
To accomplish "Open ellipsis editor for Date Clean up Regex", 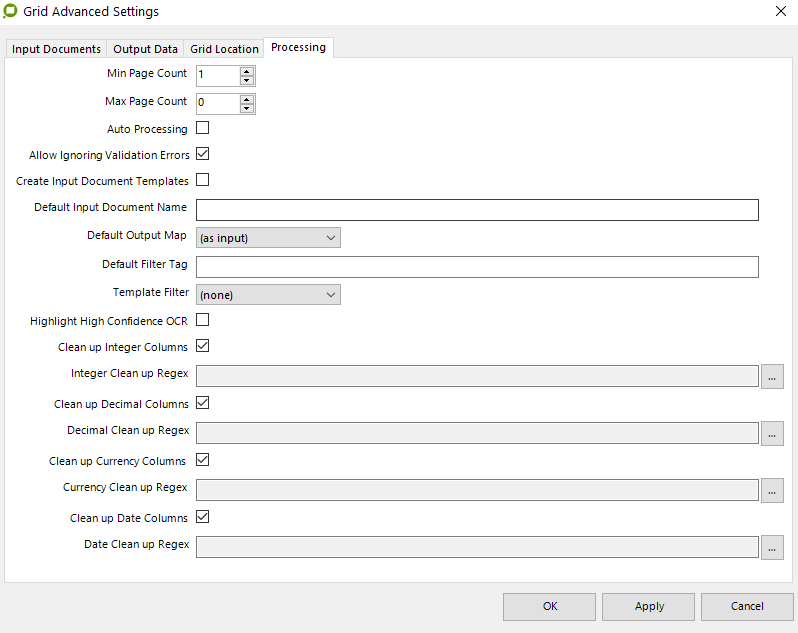I will (x=772, y=547).
